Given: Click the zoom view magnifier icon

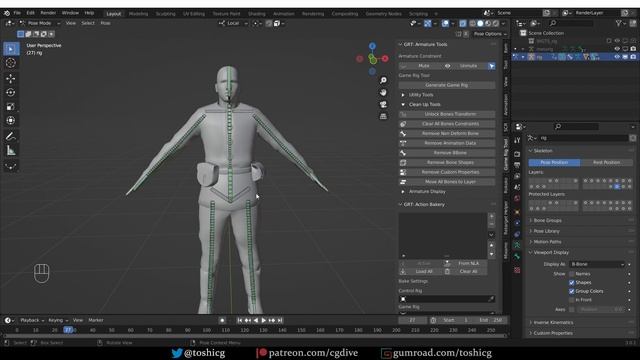Looking at the screenshot, I should pyautogui.click(x=383, y=80).
